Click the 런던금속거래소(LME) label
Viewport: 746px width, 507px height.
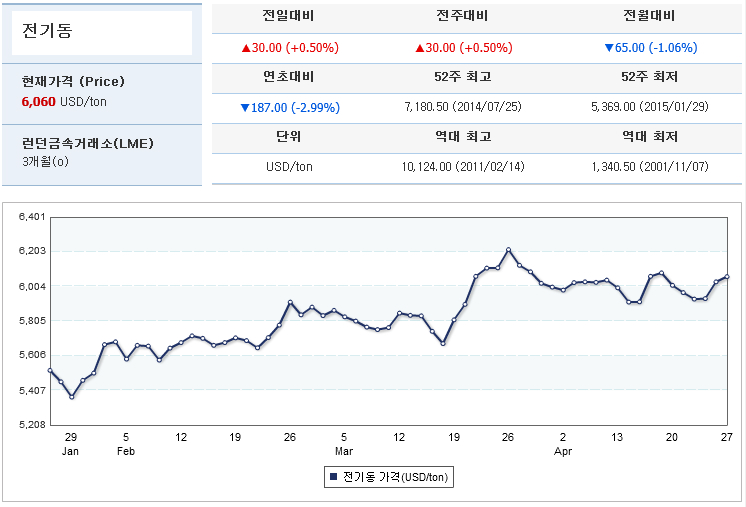87,143
